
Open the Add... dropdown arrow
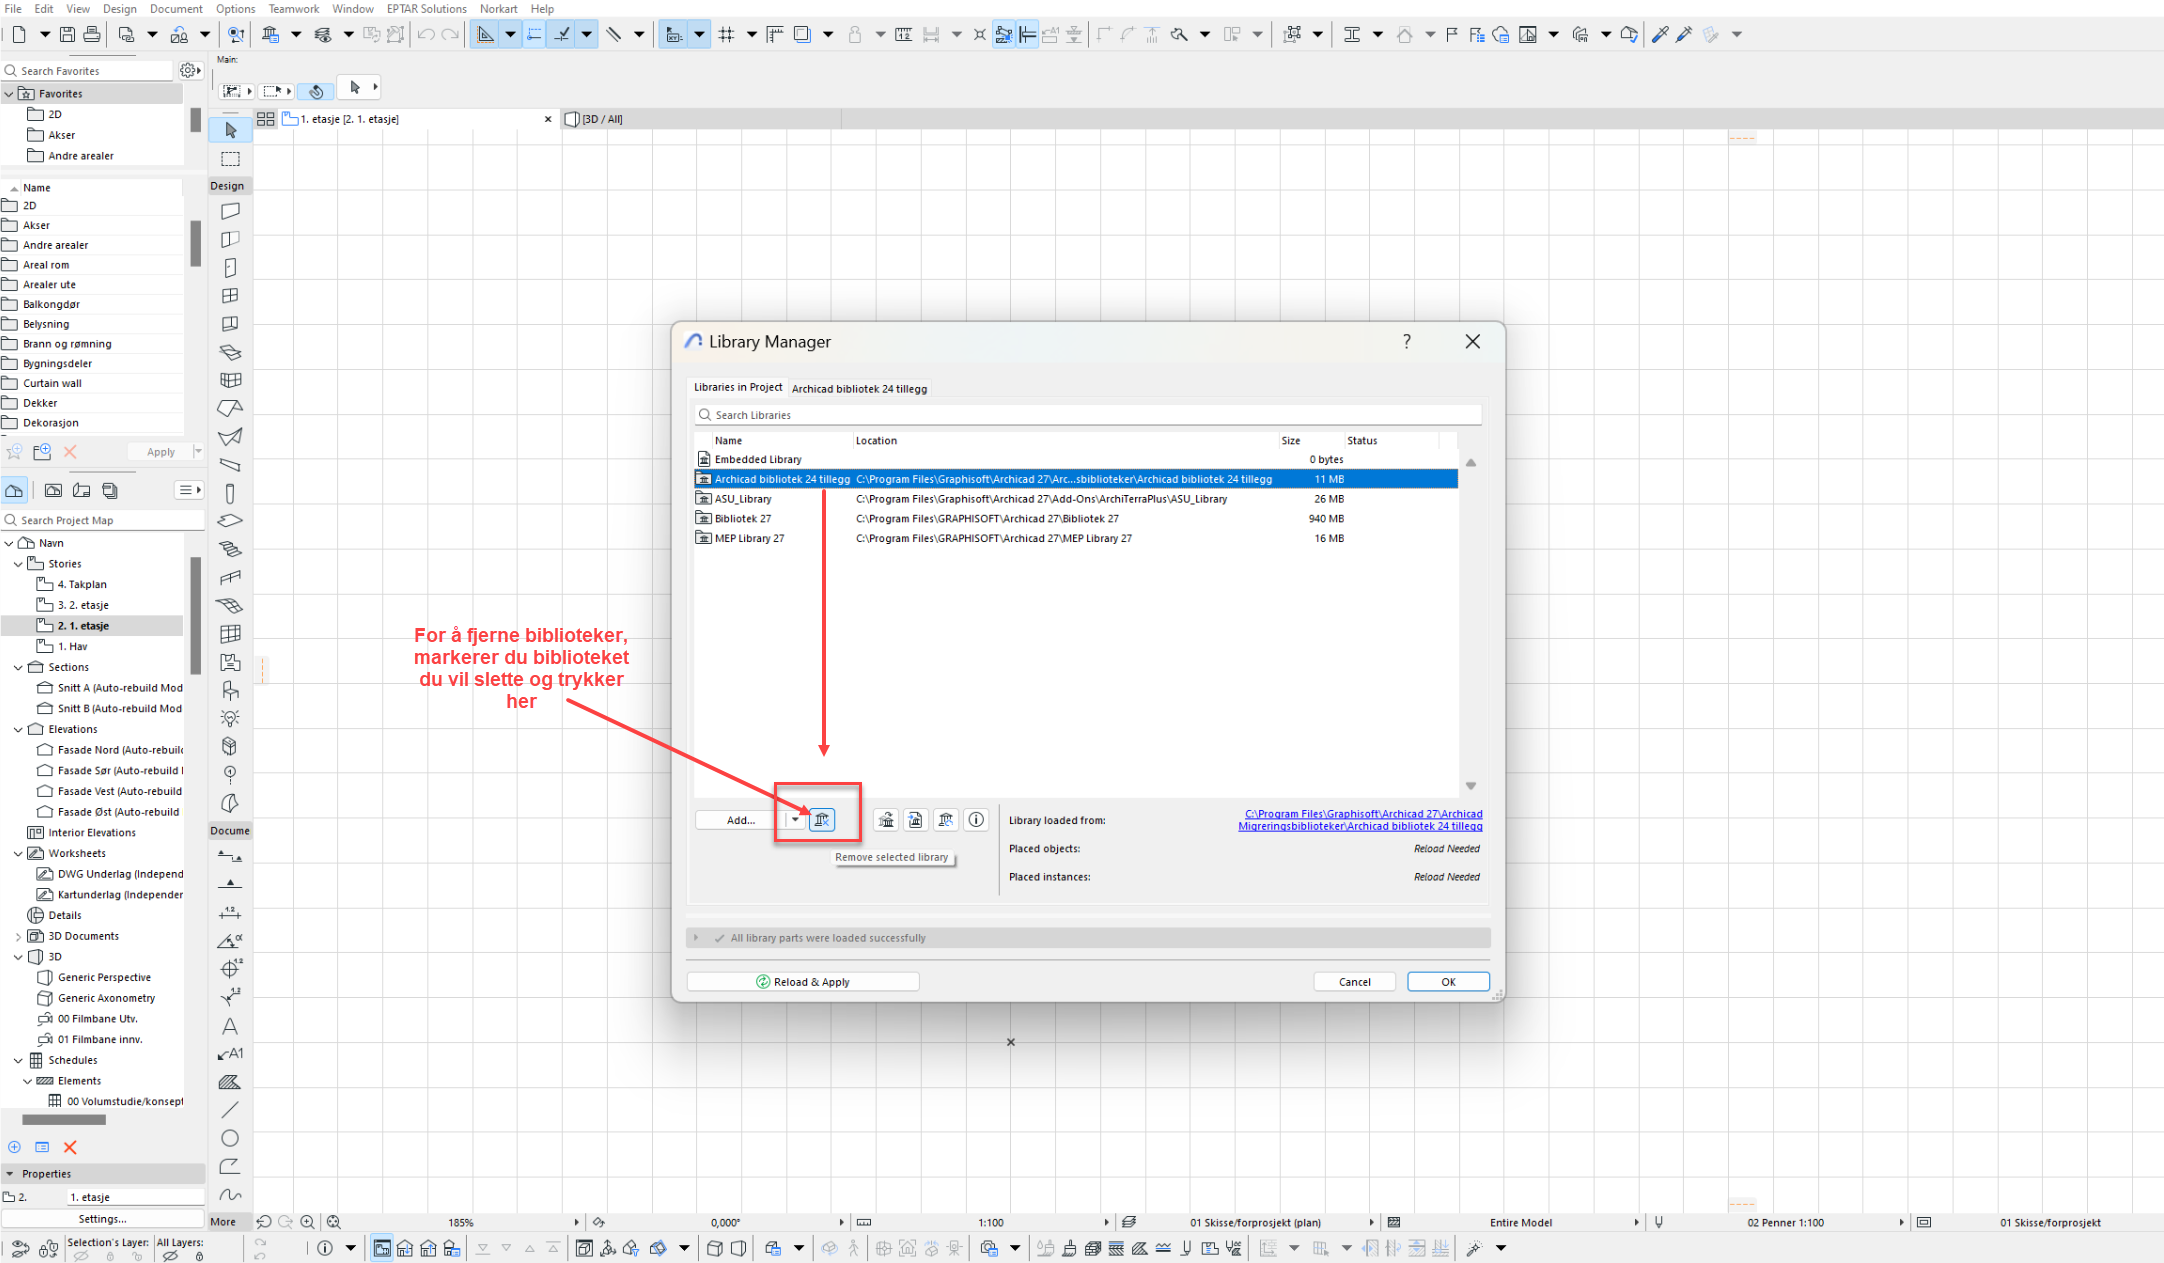[x=795, y=820]
